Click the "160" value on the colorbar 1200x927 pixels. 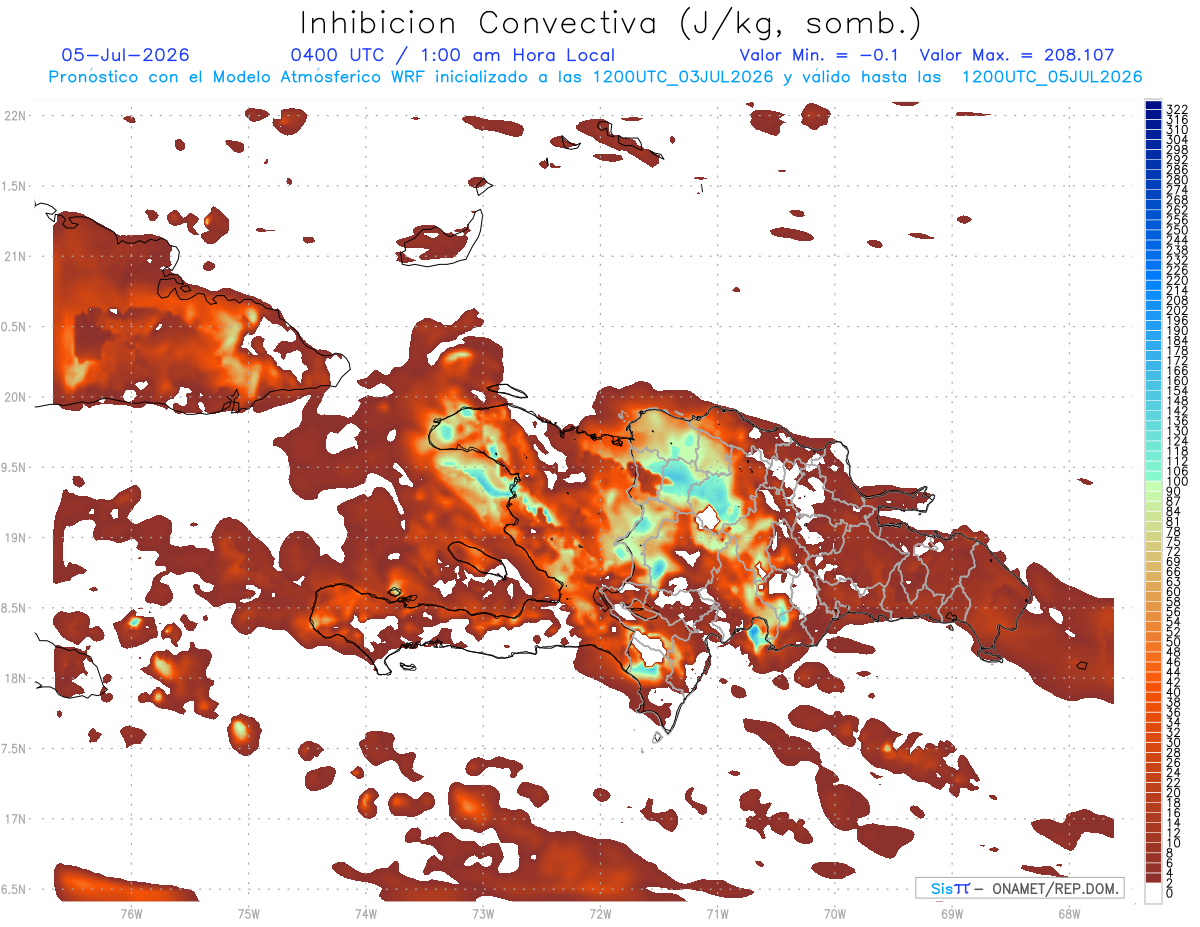tap(1176, 381)
